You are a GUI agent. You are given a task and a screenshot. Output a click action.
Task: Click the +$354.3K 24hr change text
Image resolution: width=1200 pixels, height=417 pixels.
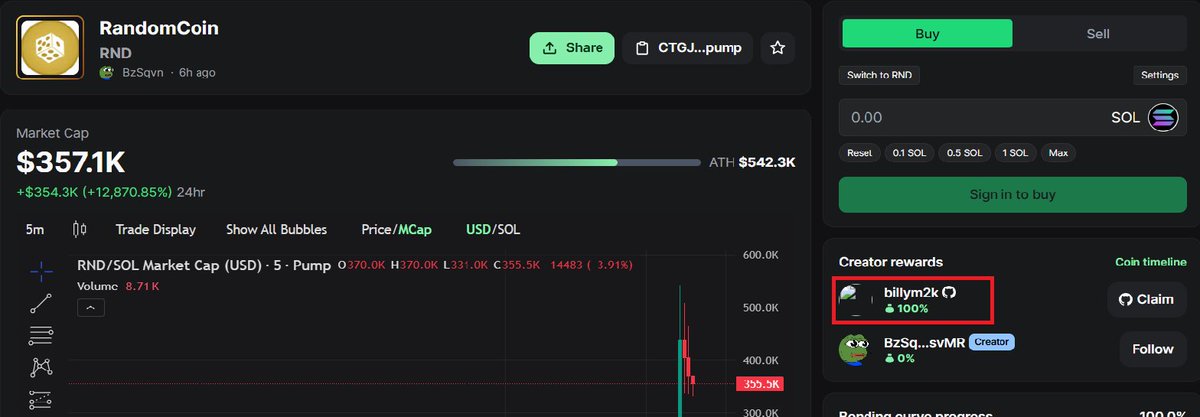tap(110, 191)
